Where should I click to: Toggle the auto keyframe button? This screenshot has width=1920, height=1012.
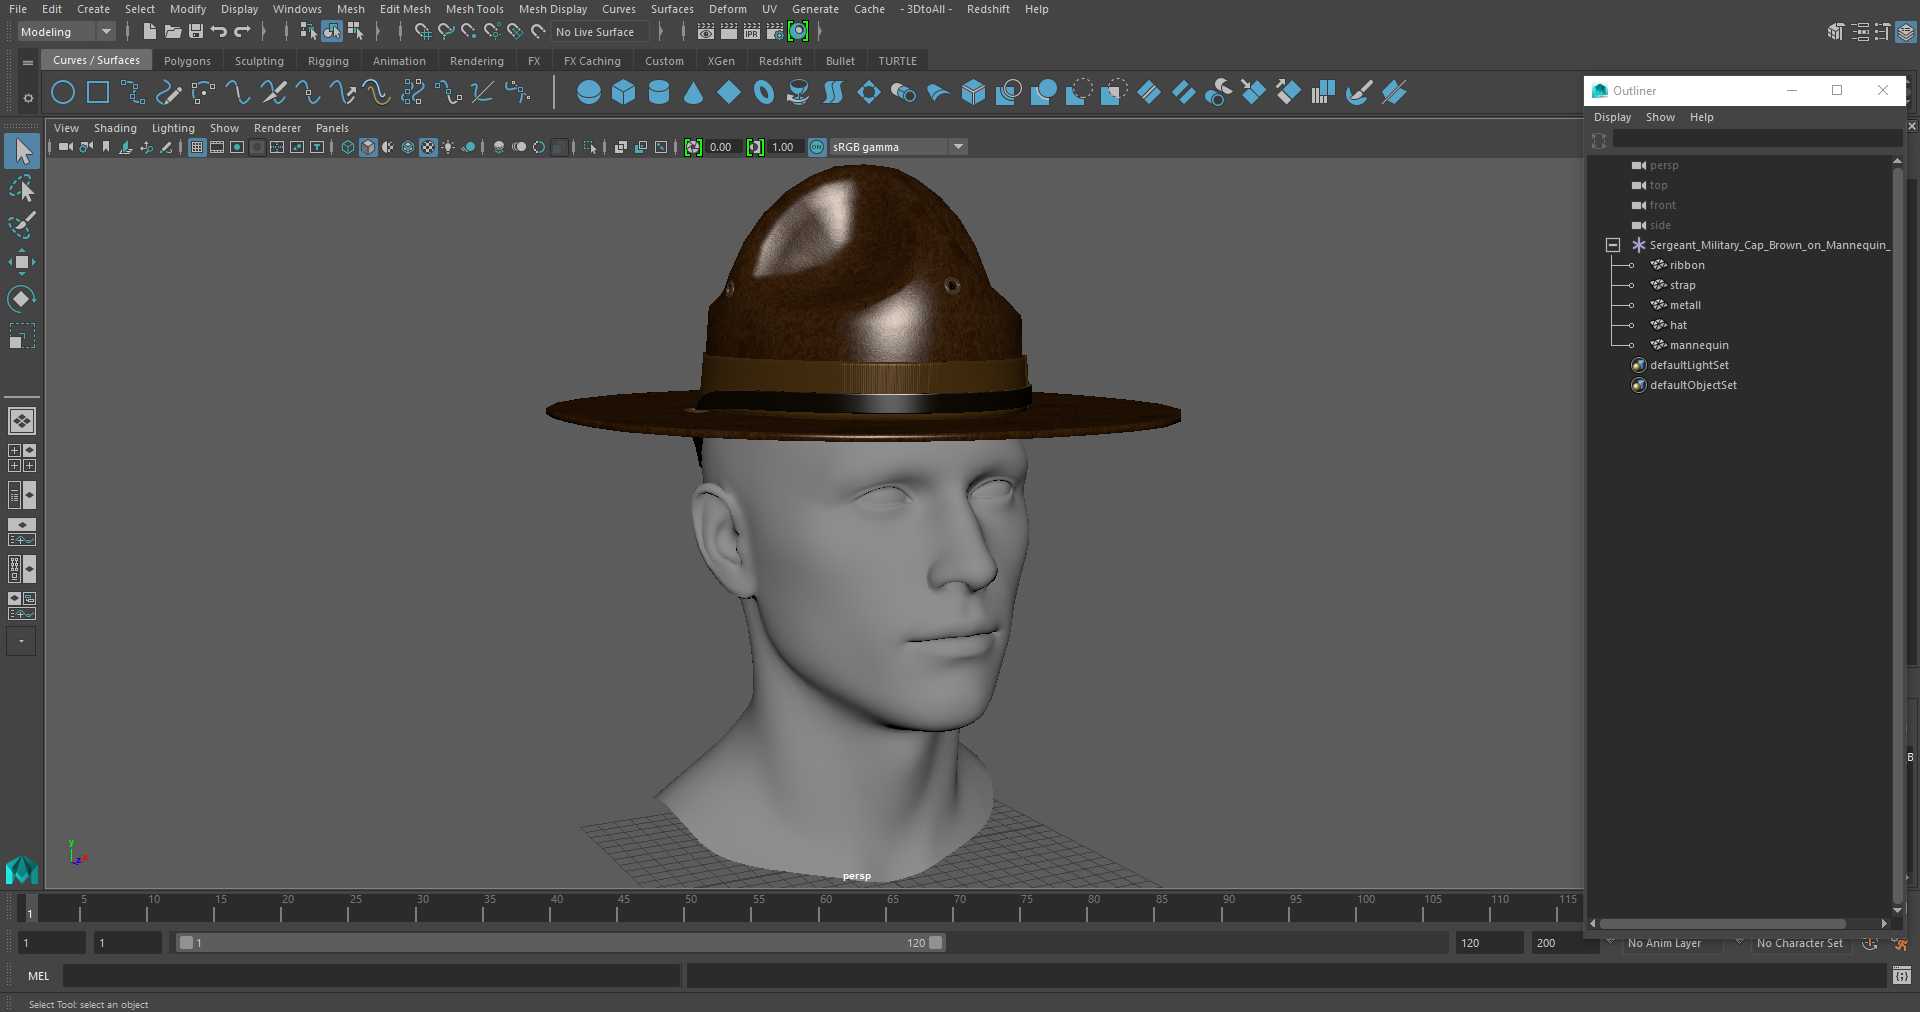[1870, 943]
